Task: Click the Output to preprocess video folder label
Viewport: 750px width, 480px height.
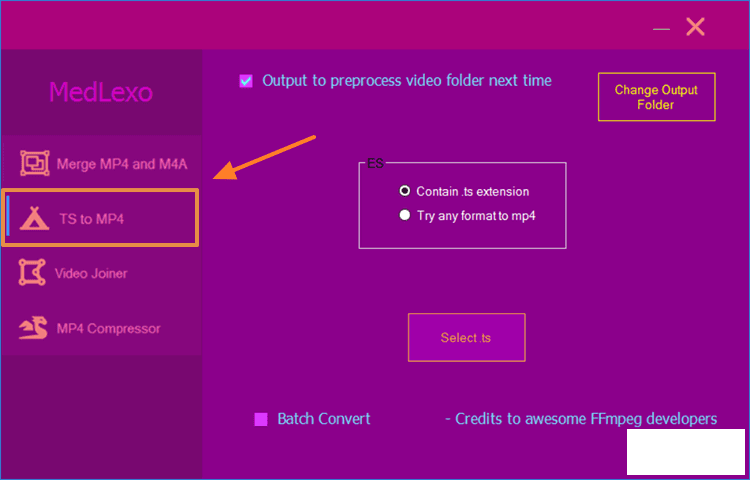Action: tap(407, 80)
